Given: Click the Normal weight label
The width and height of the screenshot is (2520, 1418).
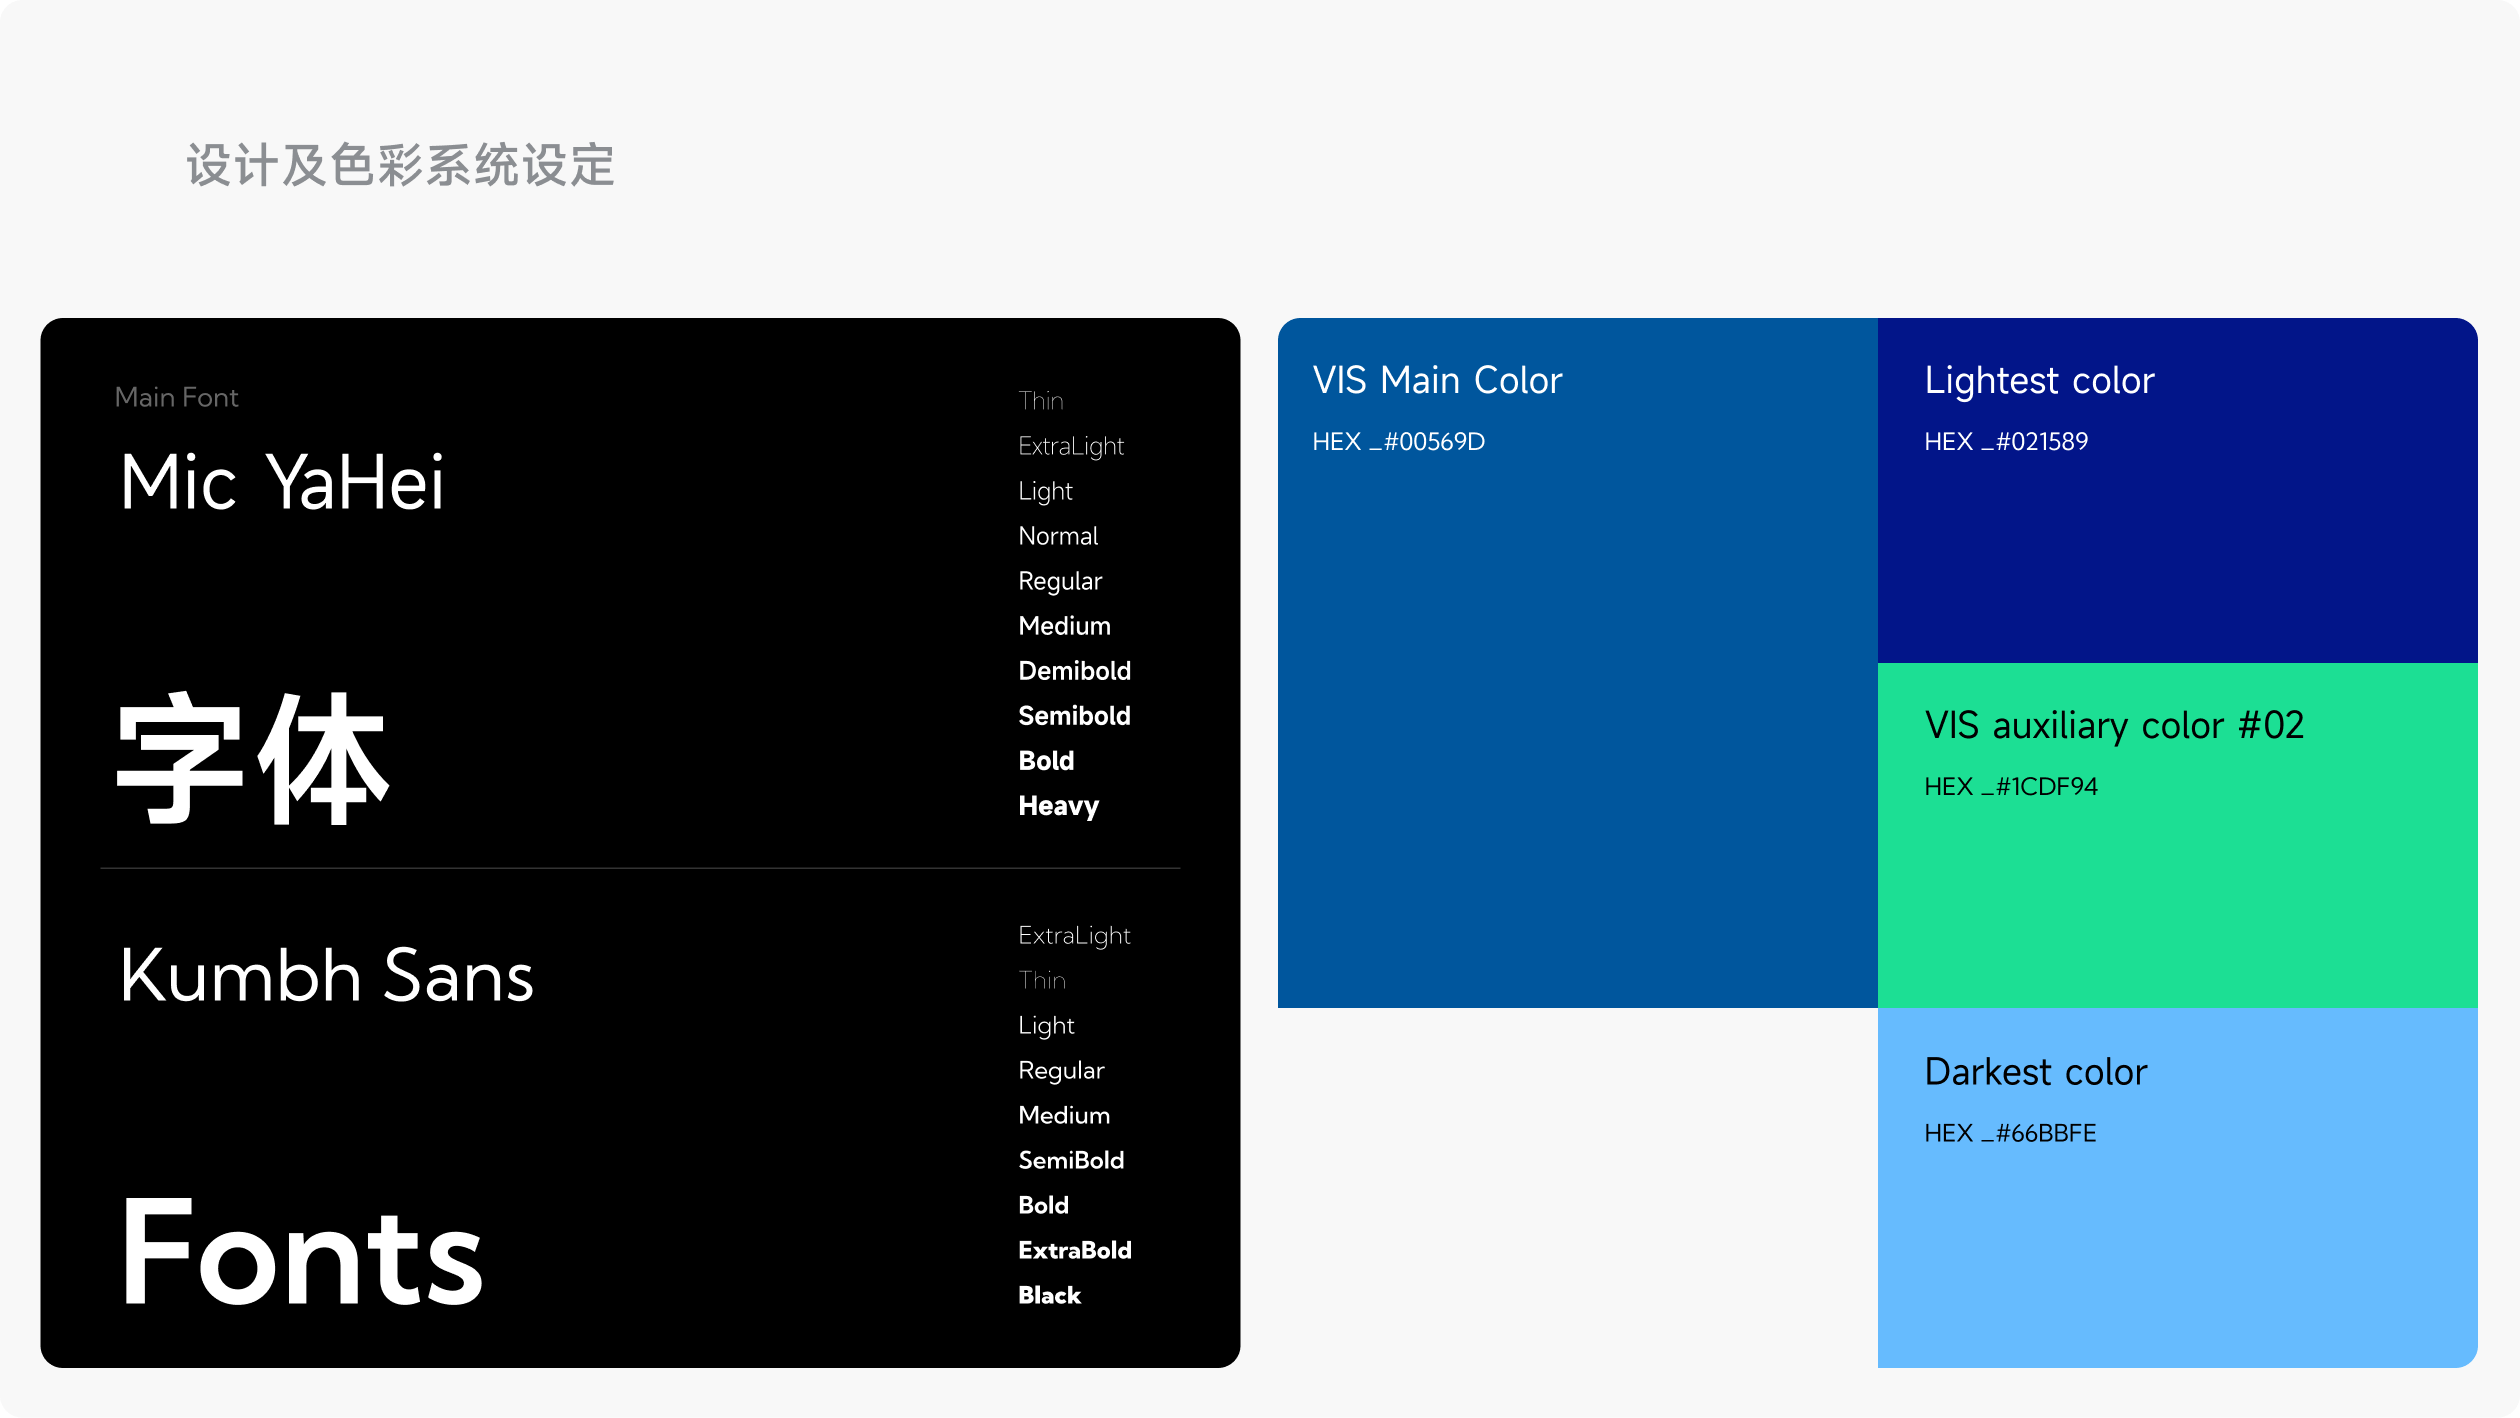Looking at the screenshot, I should tap(1058, 536).
